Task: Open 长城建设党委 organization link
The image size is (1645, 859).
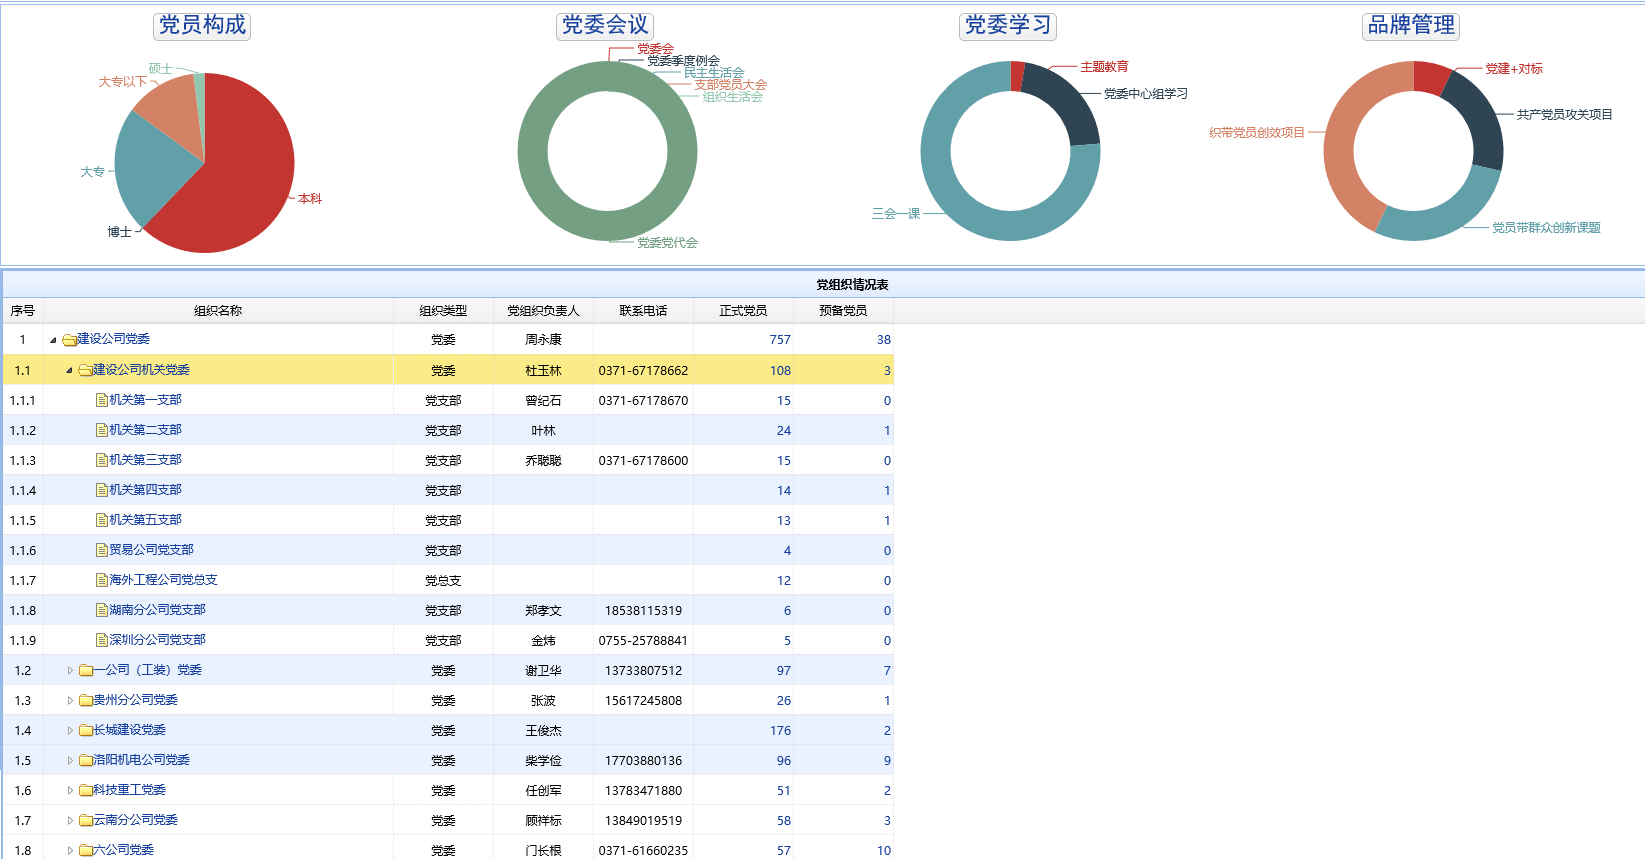Action: tap(129, 730)
